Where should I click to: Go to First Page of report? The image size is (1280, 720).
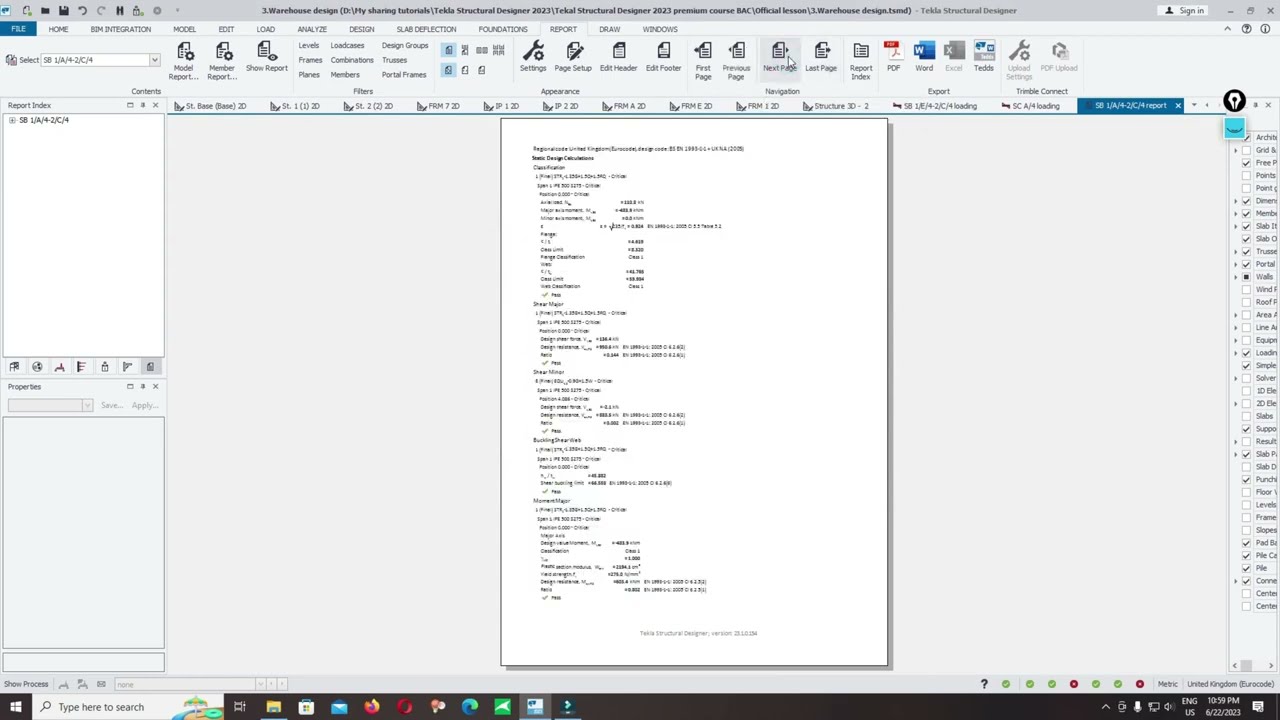pyautogui.click(x=703, y=60)
